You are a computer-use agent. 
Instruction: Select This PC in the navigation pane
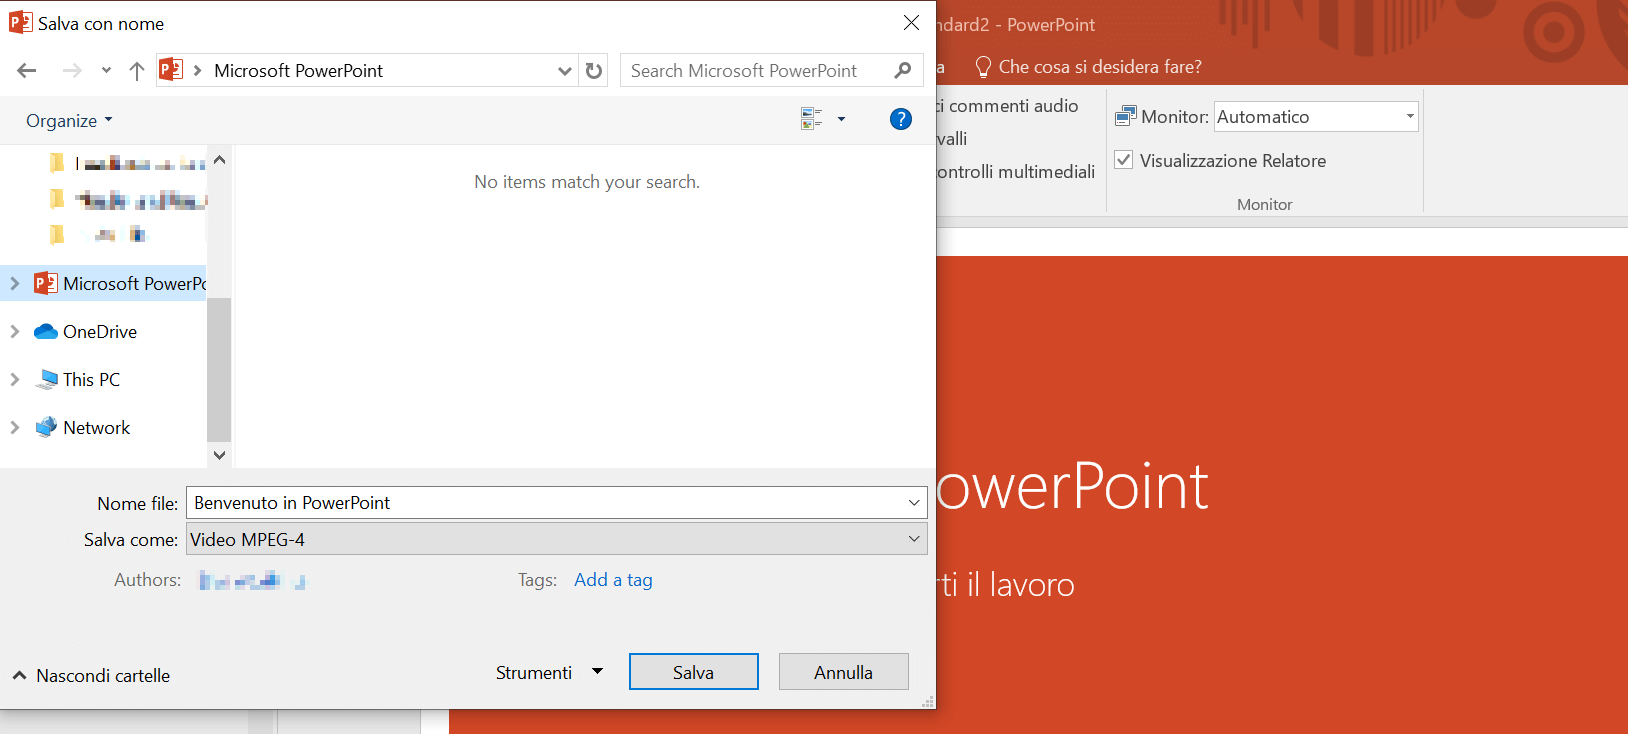click(x=91, y=380)
